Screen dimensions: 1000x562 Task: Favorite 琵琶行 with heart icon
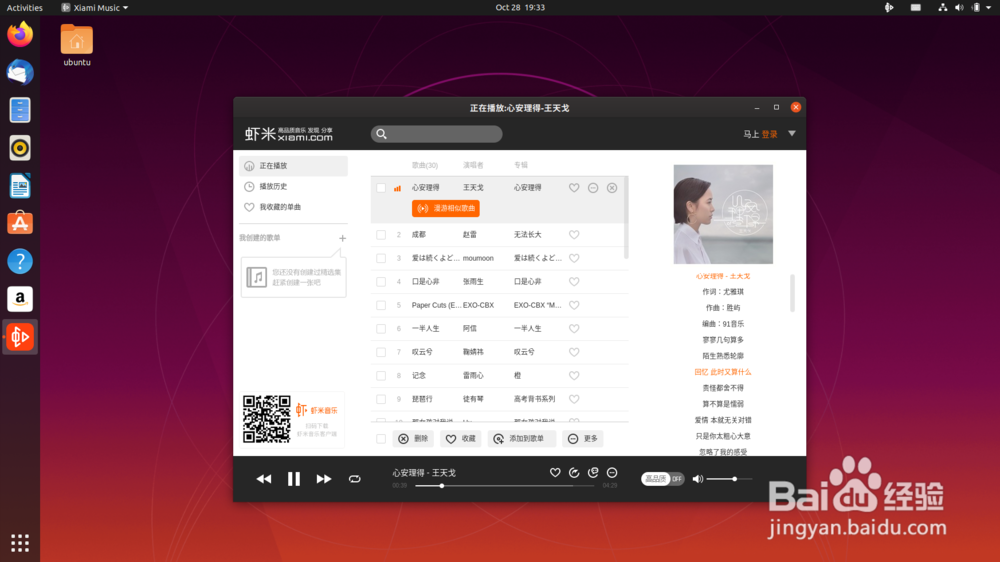point(574,399)
